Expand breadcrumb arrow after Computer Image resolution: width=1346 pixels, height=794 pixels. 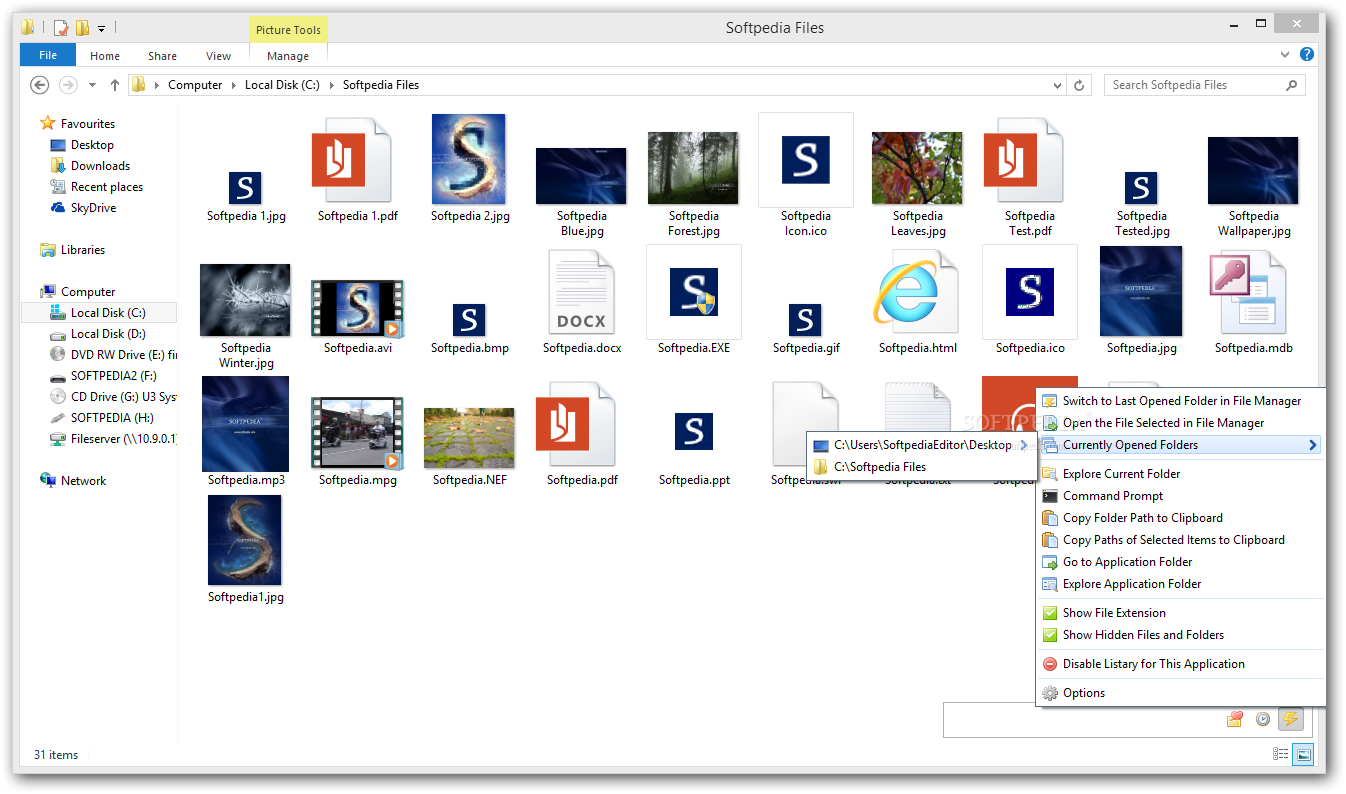[x=234, y=85]
